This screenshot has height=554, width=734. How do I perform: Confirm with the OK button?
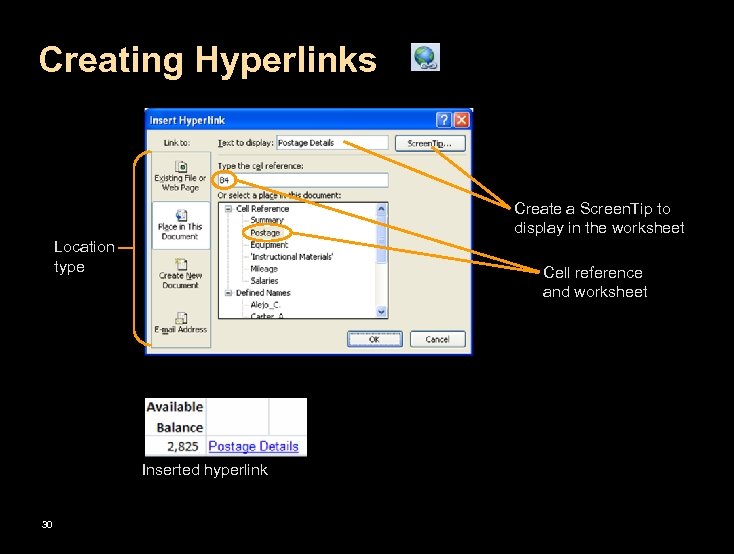tap(374, 339)
